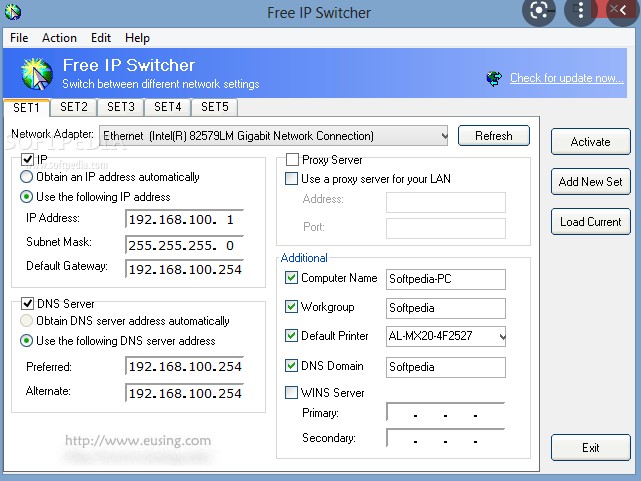Viewport: 641px width, 481px height.
Task: Toggle the DNS Server checkbox
Action: pos(27,304)
